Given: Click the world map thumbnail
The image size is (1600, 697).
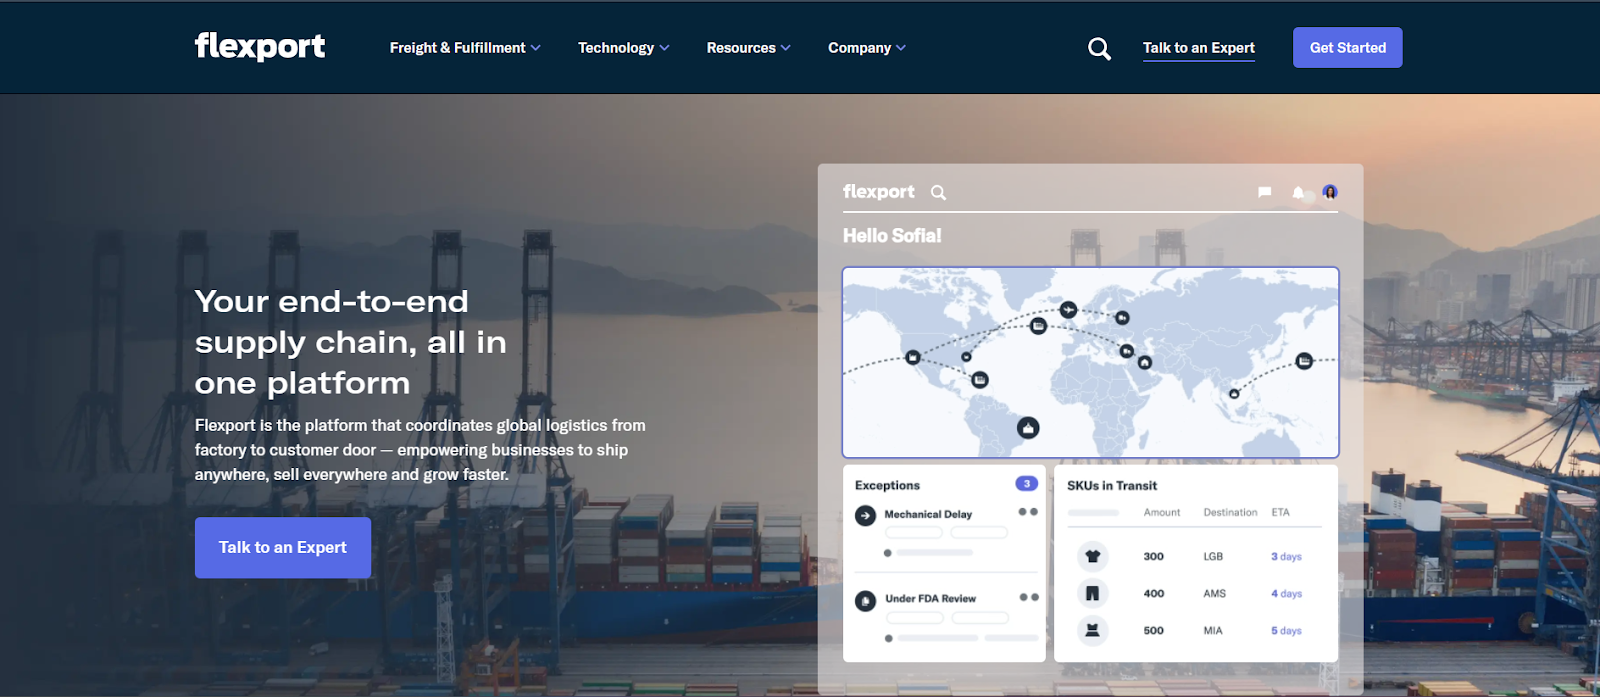Looking at the screenshot, I should coord(1090,362).
